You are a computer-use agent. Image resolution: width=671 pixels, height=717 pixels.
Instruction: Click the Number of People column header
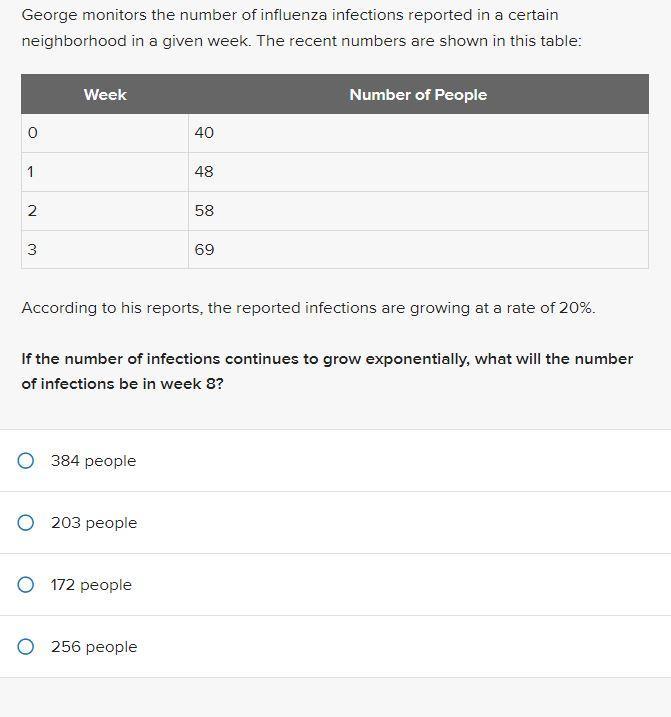418,95
